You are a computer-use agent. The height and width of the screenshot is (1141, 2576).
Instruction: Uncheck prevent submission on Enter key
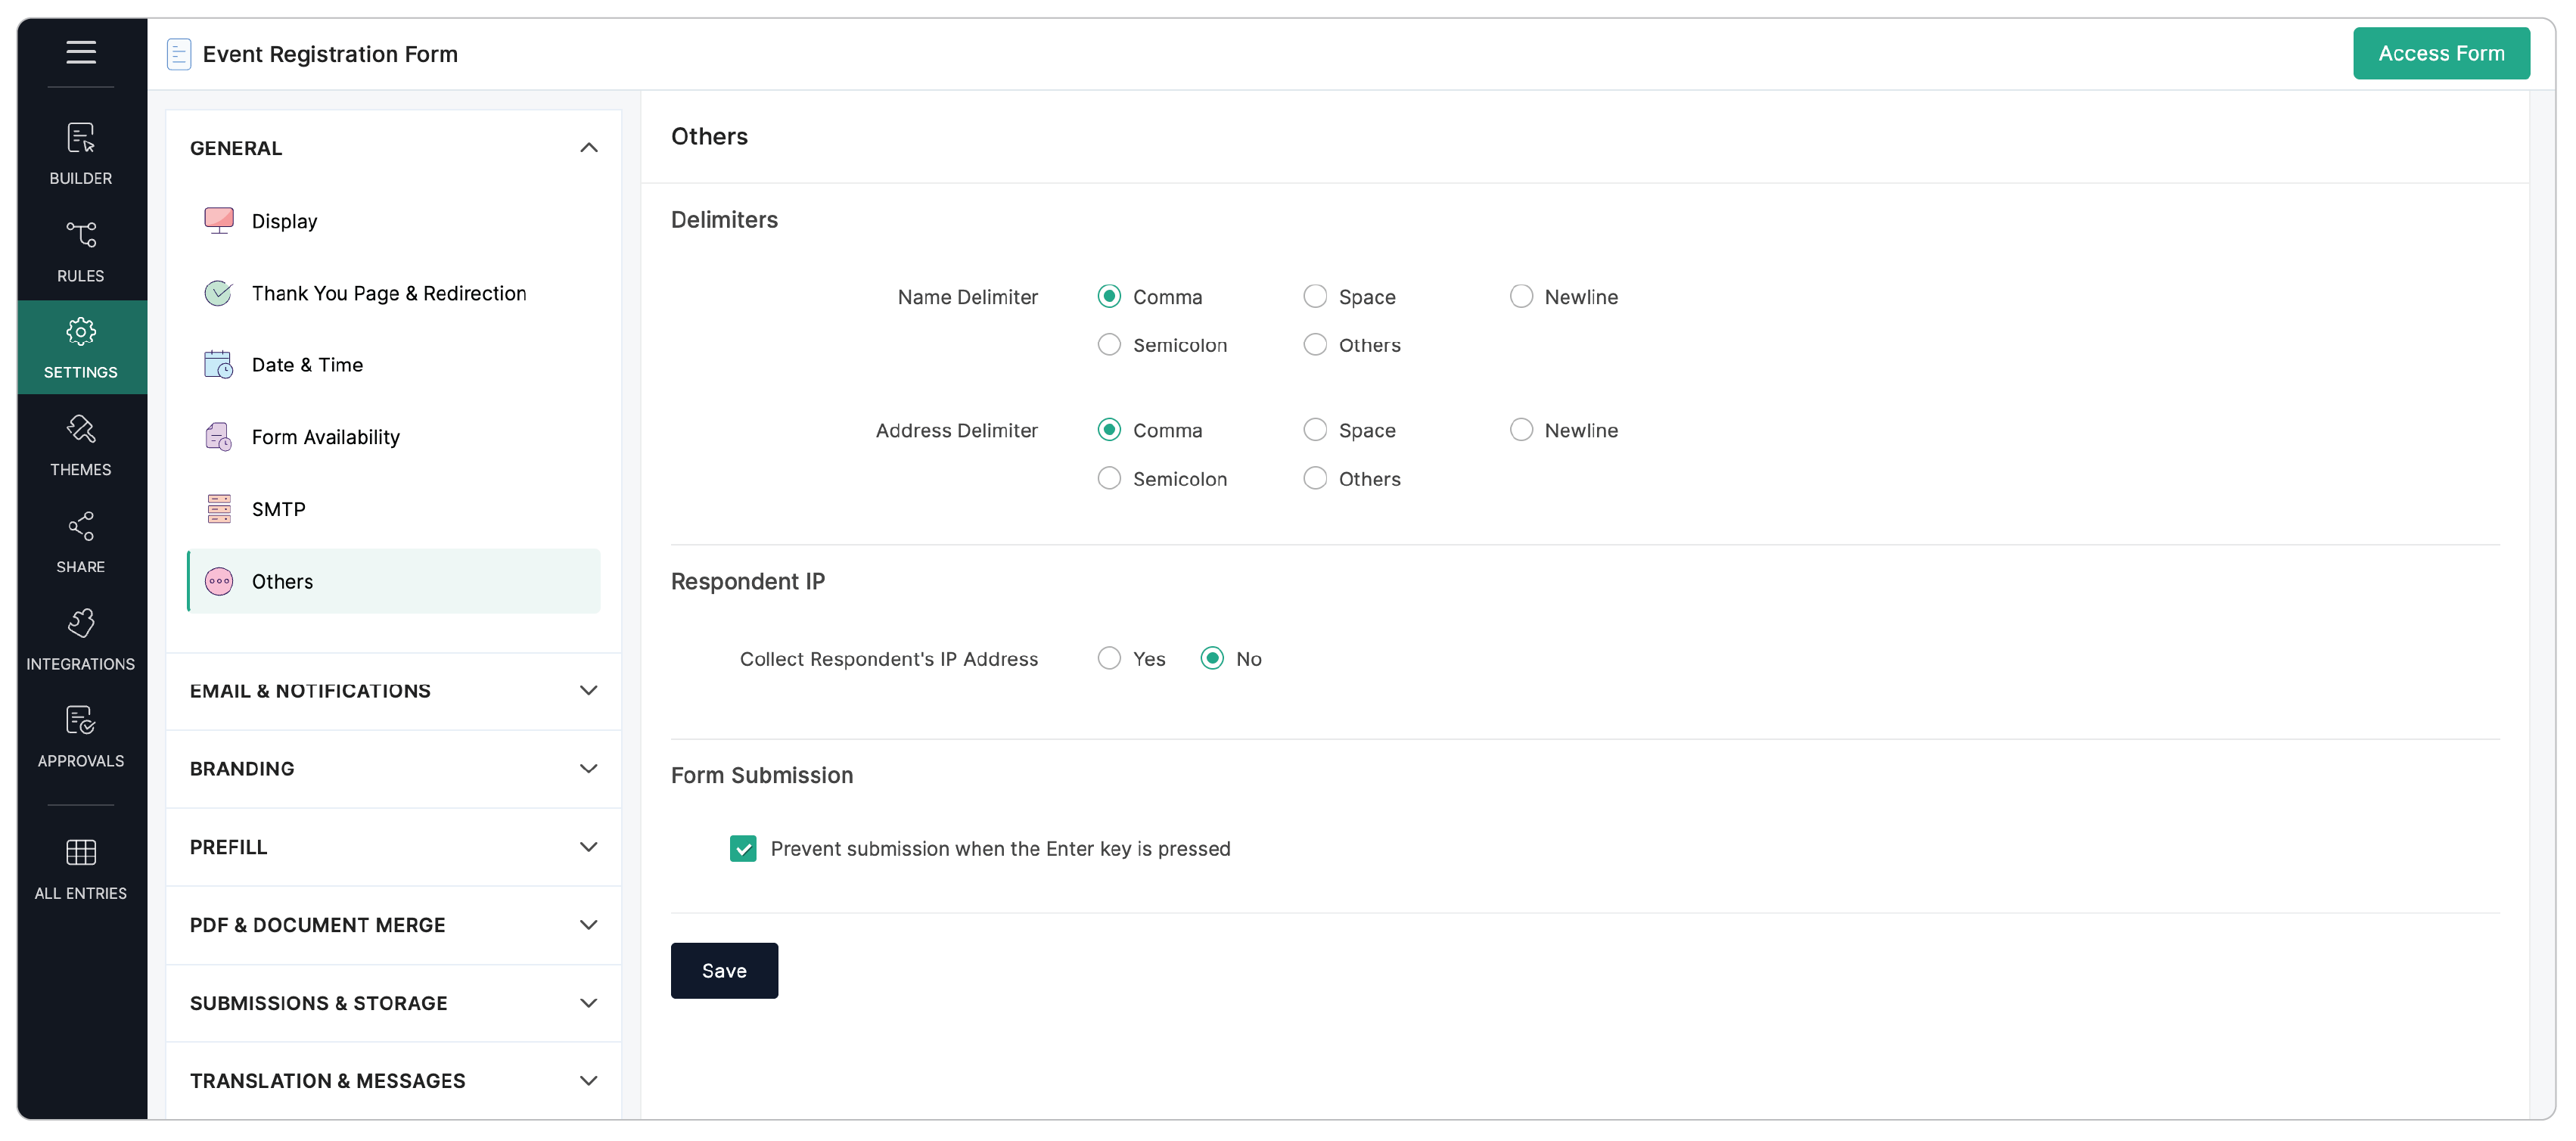743,848
